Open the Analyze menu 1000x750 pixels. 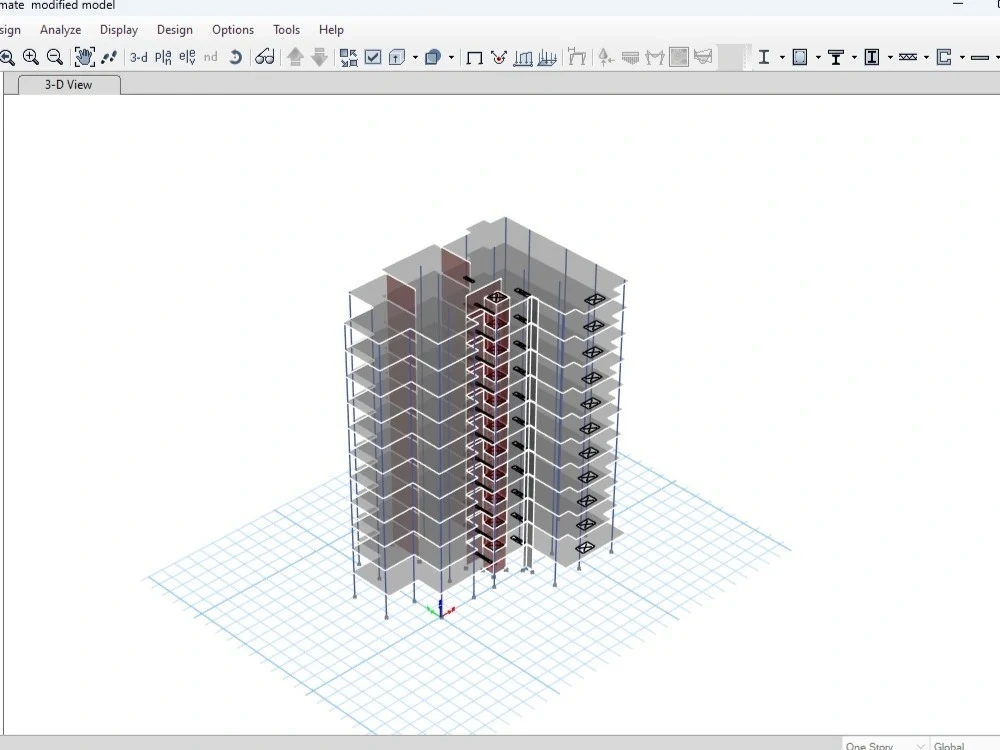point(61,30)
